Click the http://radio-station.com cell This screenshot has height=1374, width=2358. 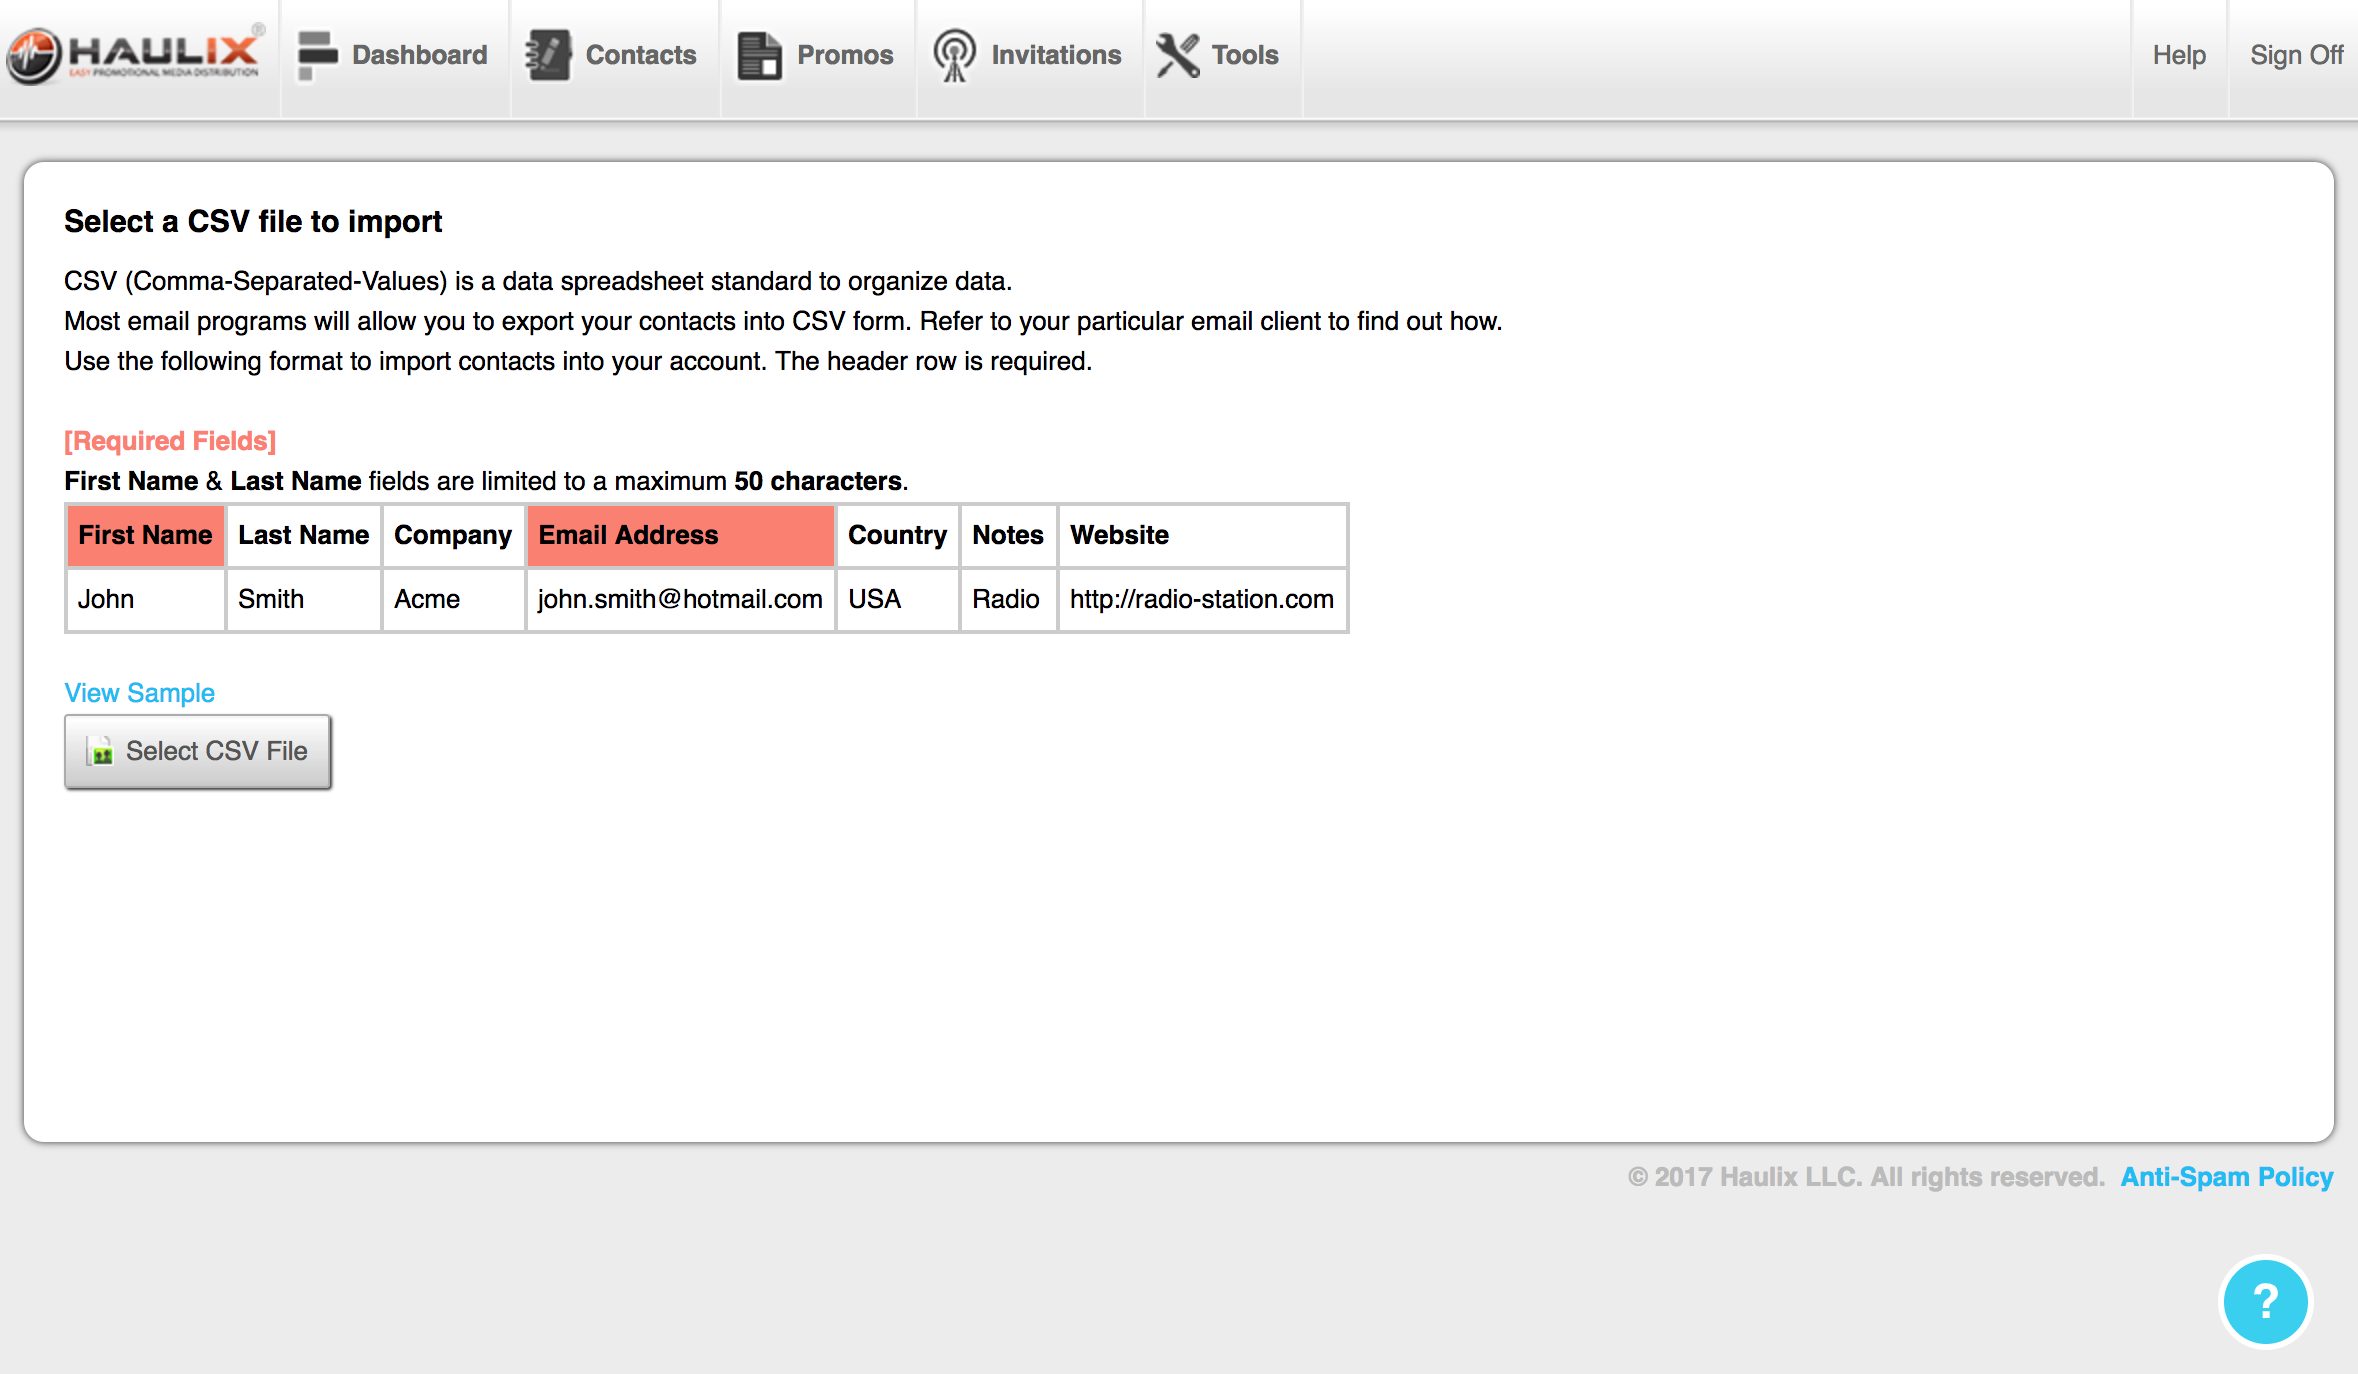[x=1202, y=599]
